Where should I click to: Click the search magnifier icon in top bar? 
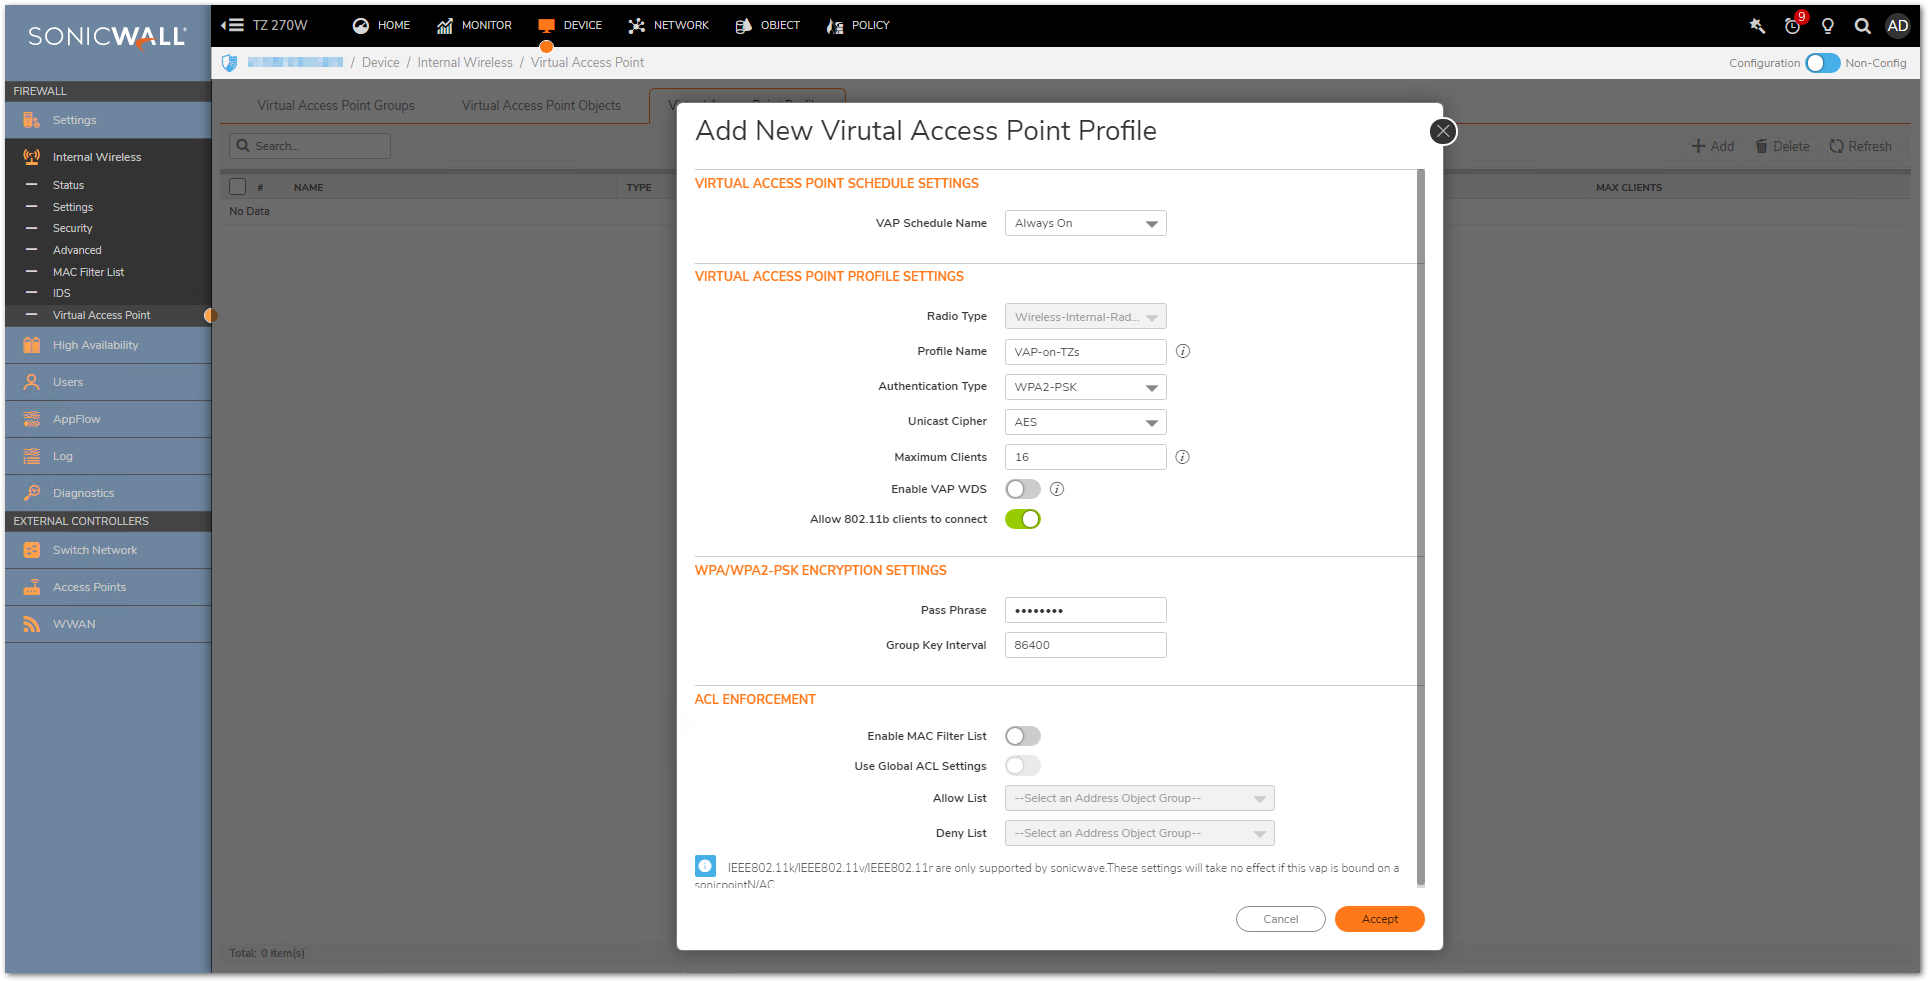point(1862,26)
